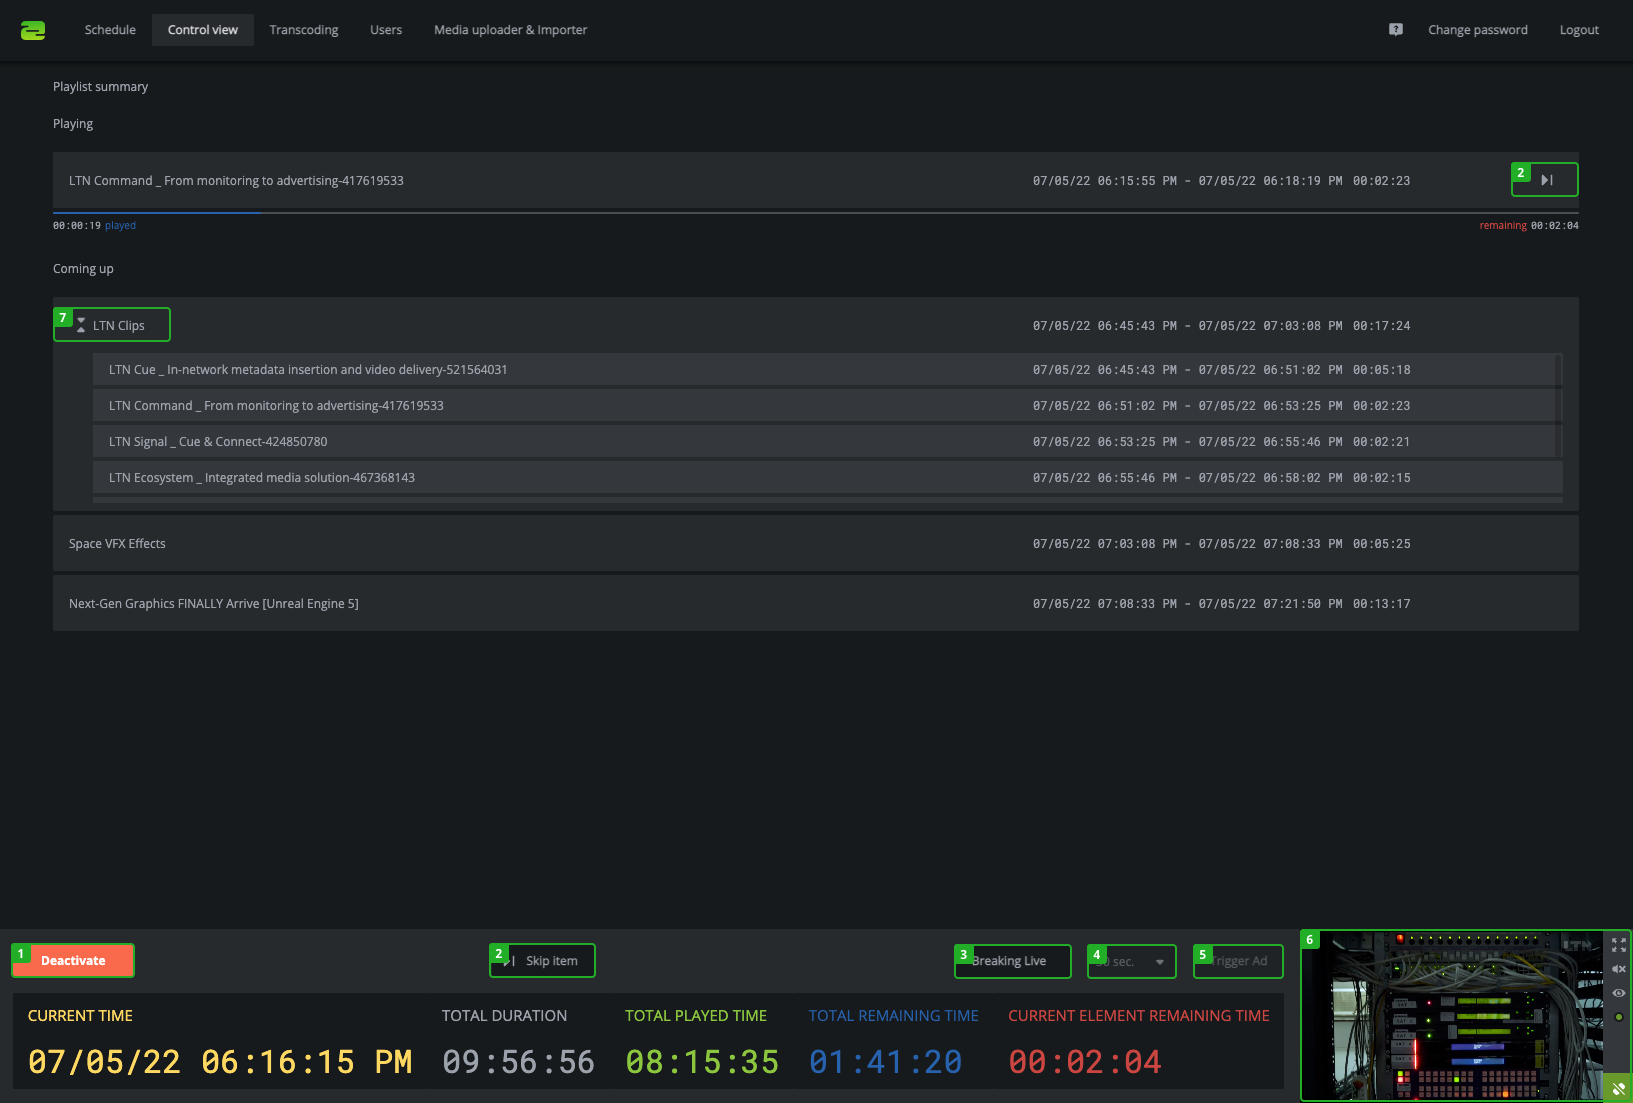Click the playing item progress bar
Viewport: 1633px width, 1103px height.
tap(815, 213)
